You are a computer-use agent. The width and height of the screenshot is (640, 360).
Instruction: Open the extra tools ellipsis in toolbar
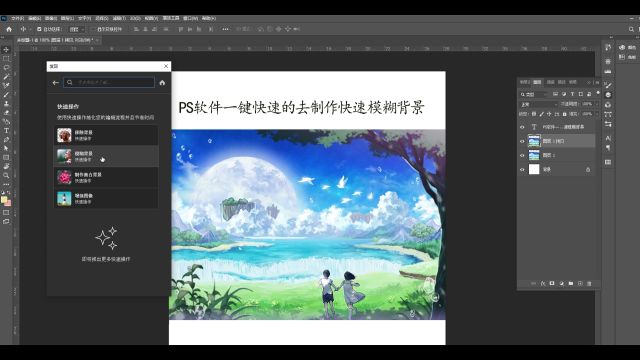6,184
